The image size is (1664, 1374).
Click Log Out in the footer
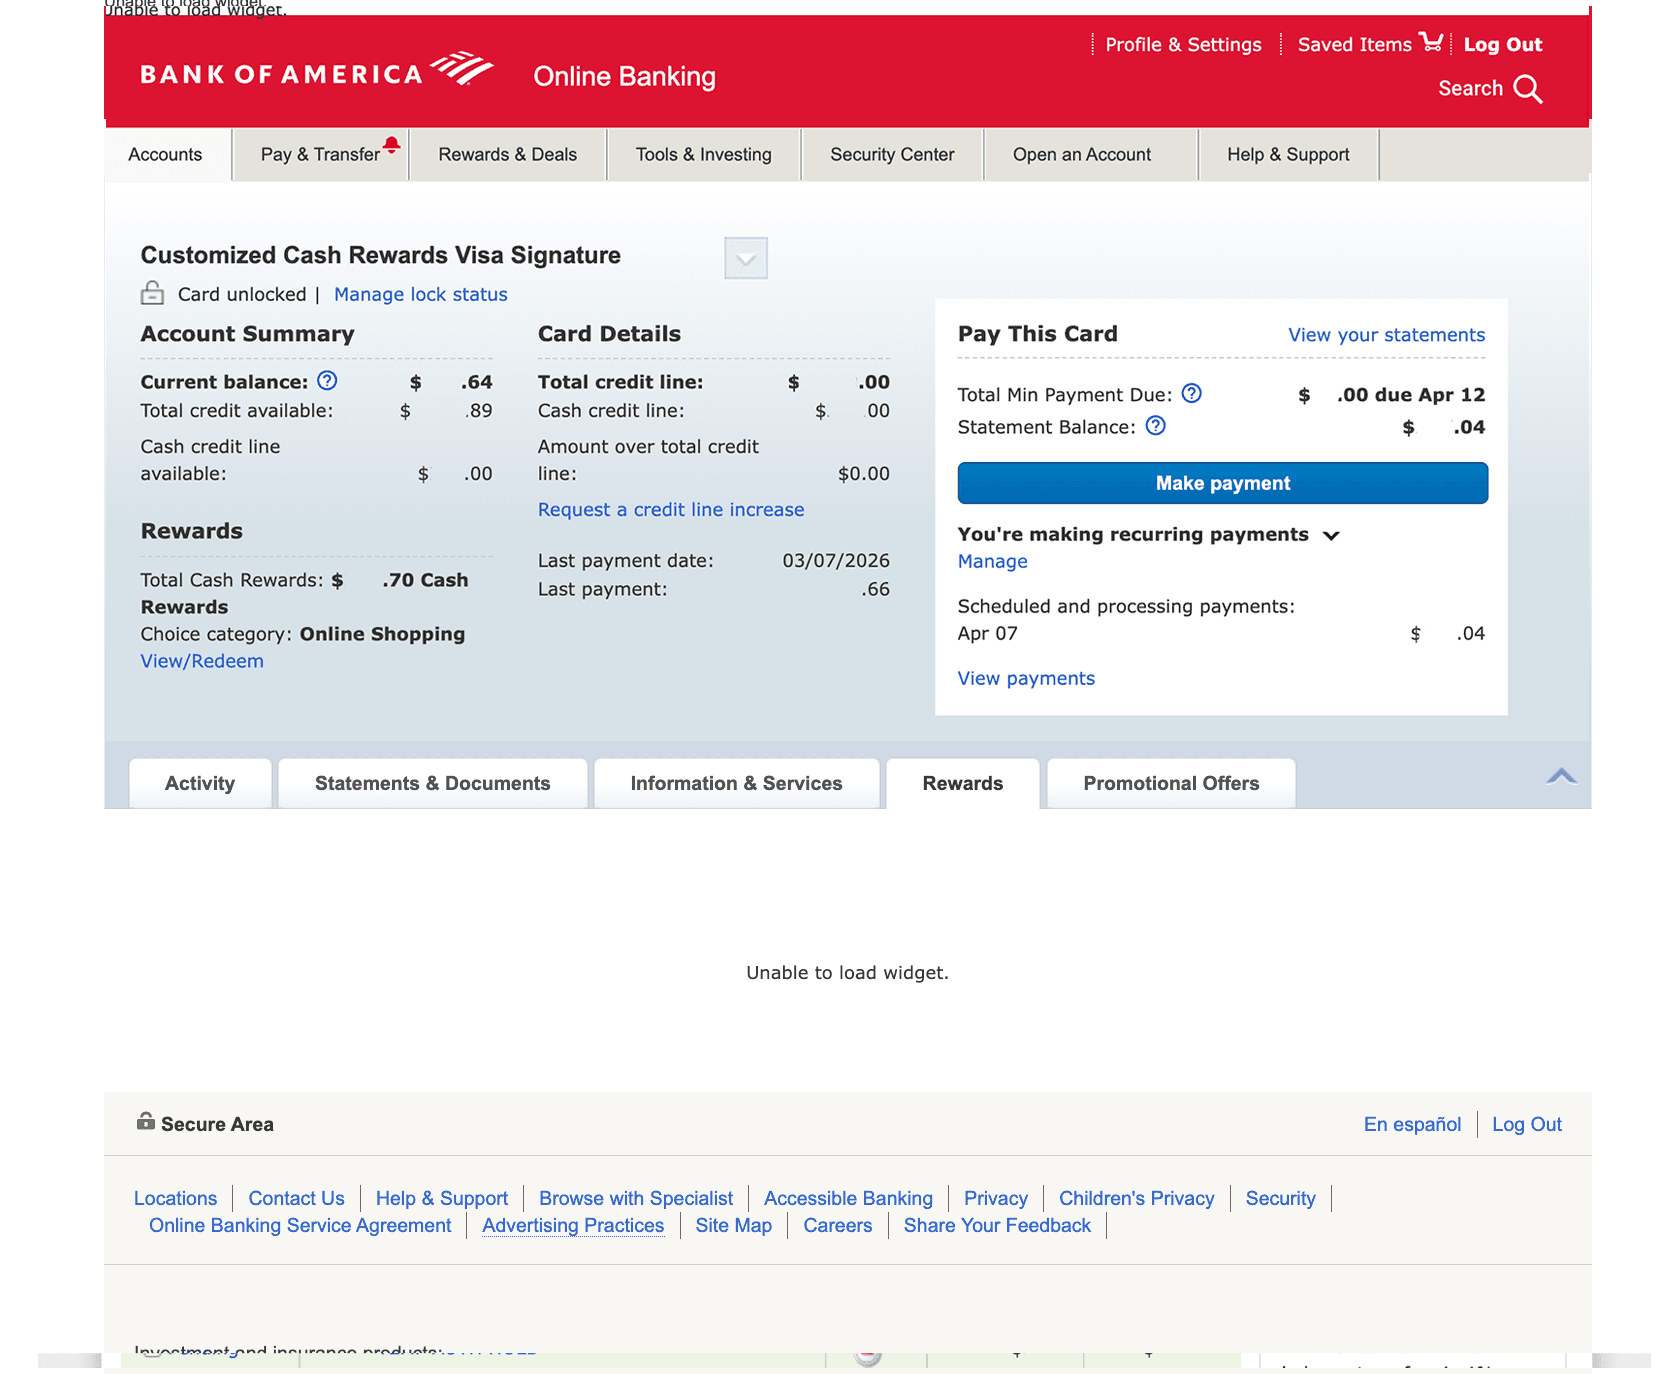coord(1526,1124)
